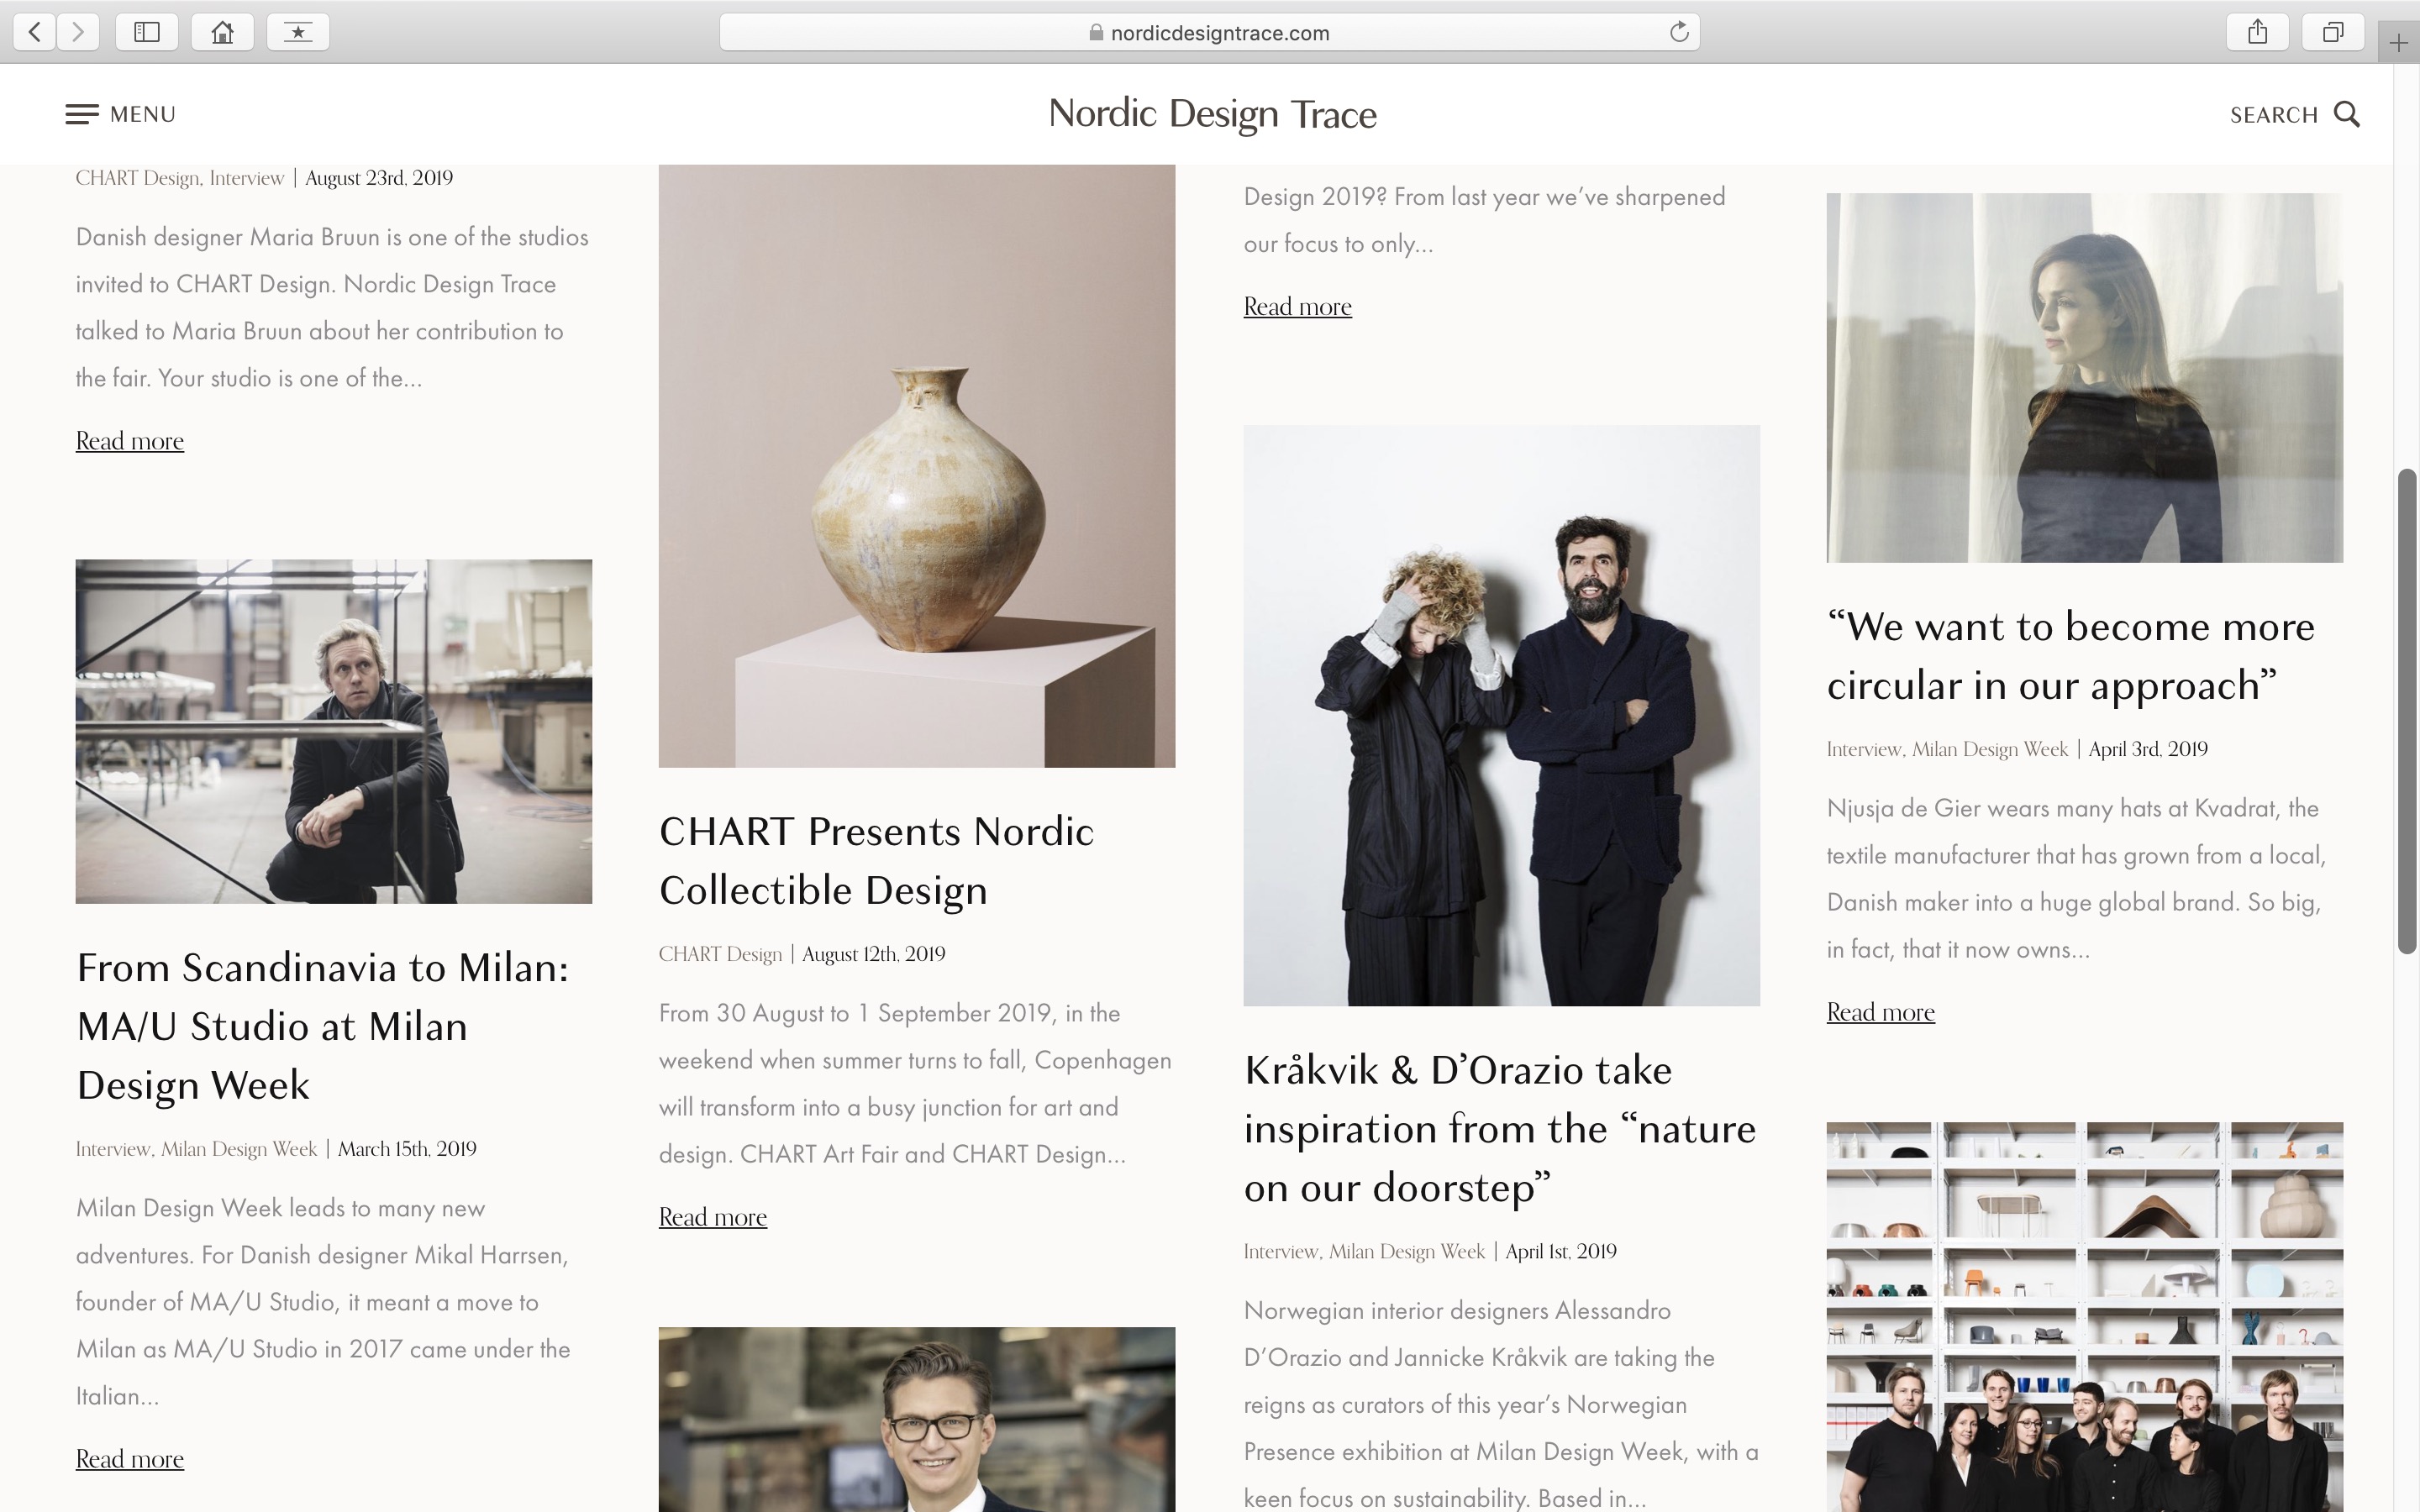This screenshot has height=1512, width=2420.
Task: Click the team in front of shelves photo
Action: 2084,1317
